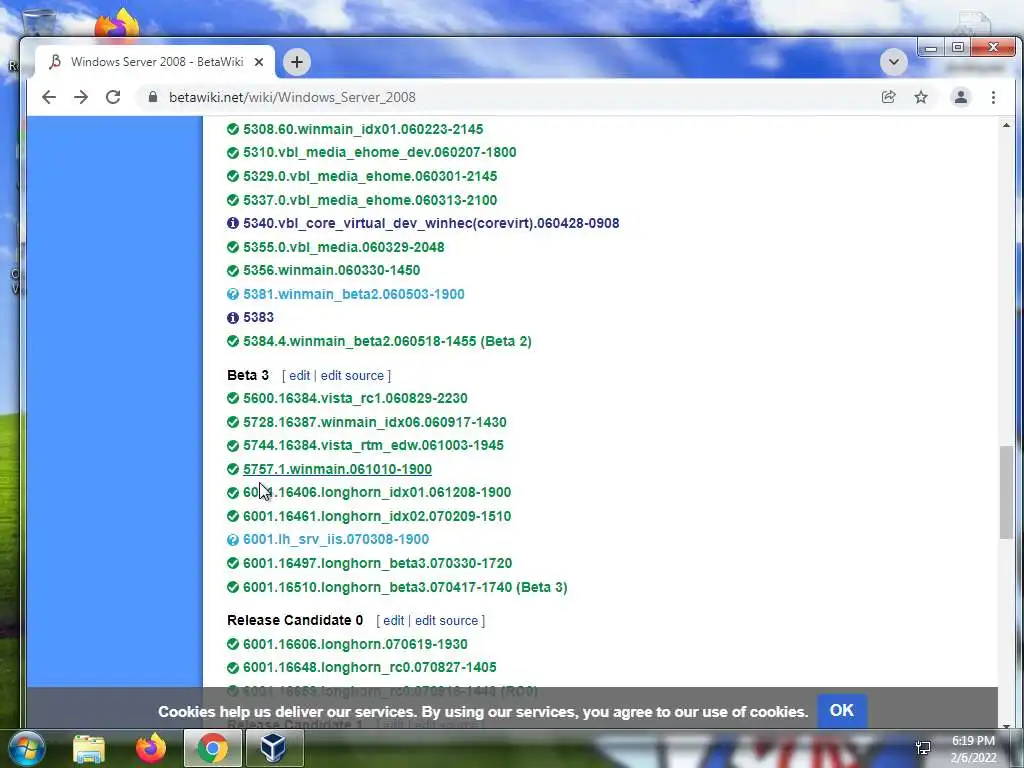Open build 6001.lh_srv_iis.070308-1900

(336, 539)
